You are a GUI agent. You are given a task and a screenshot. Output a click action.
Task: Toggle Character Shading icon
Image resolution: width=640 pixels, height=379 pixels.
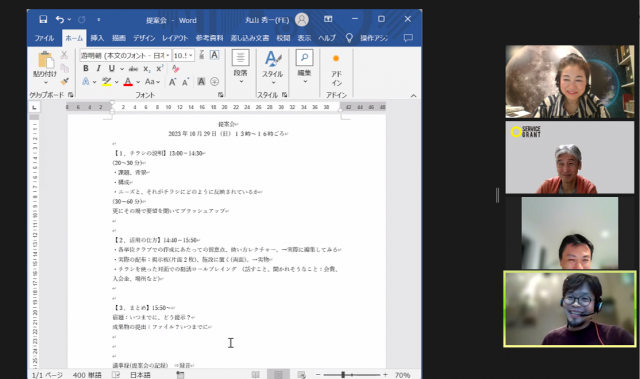[x=201, y=82]
